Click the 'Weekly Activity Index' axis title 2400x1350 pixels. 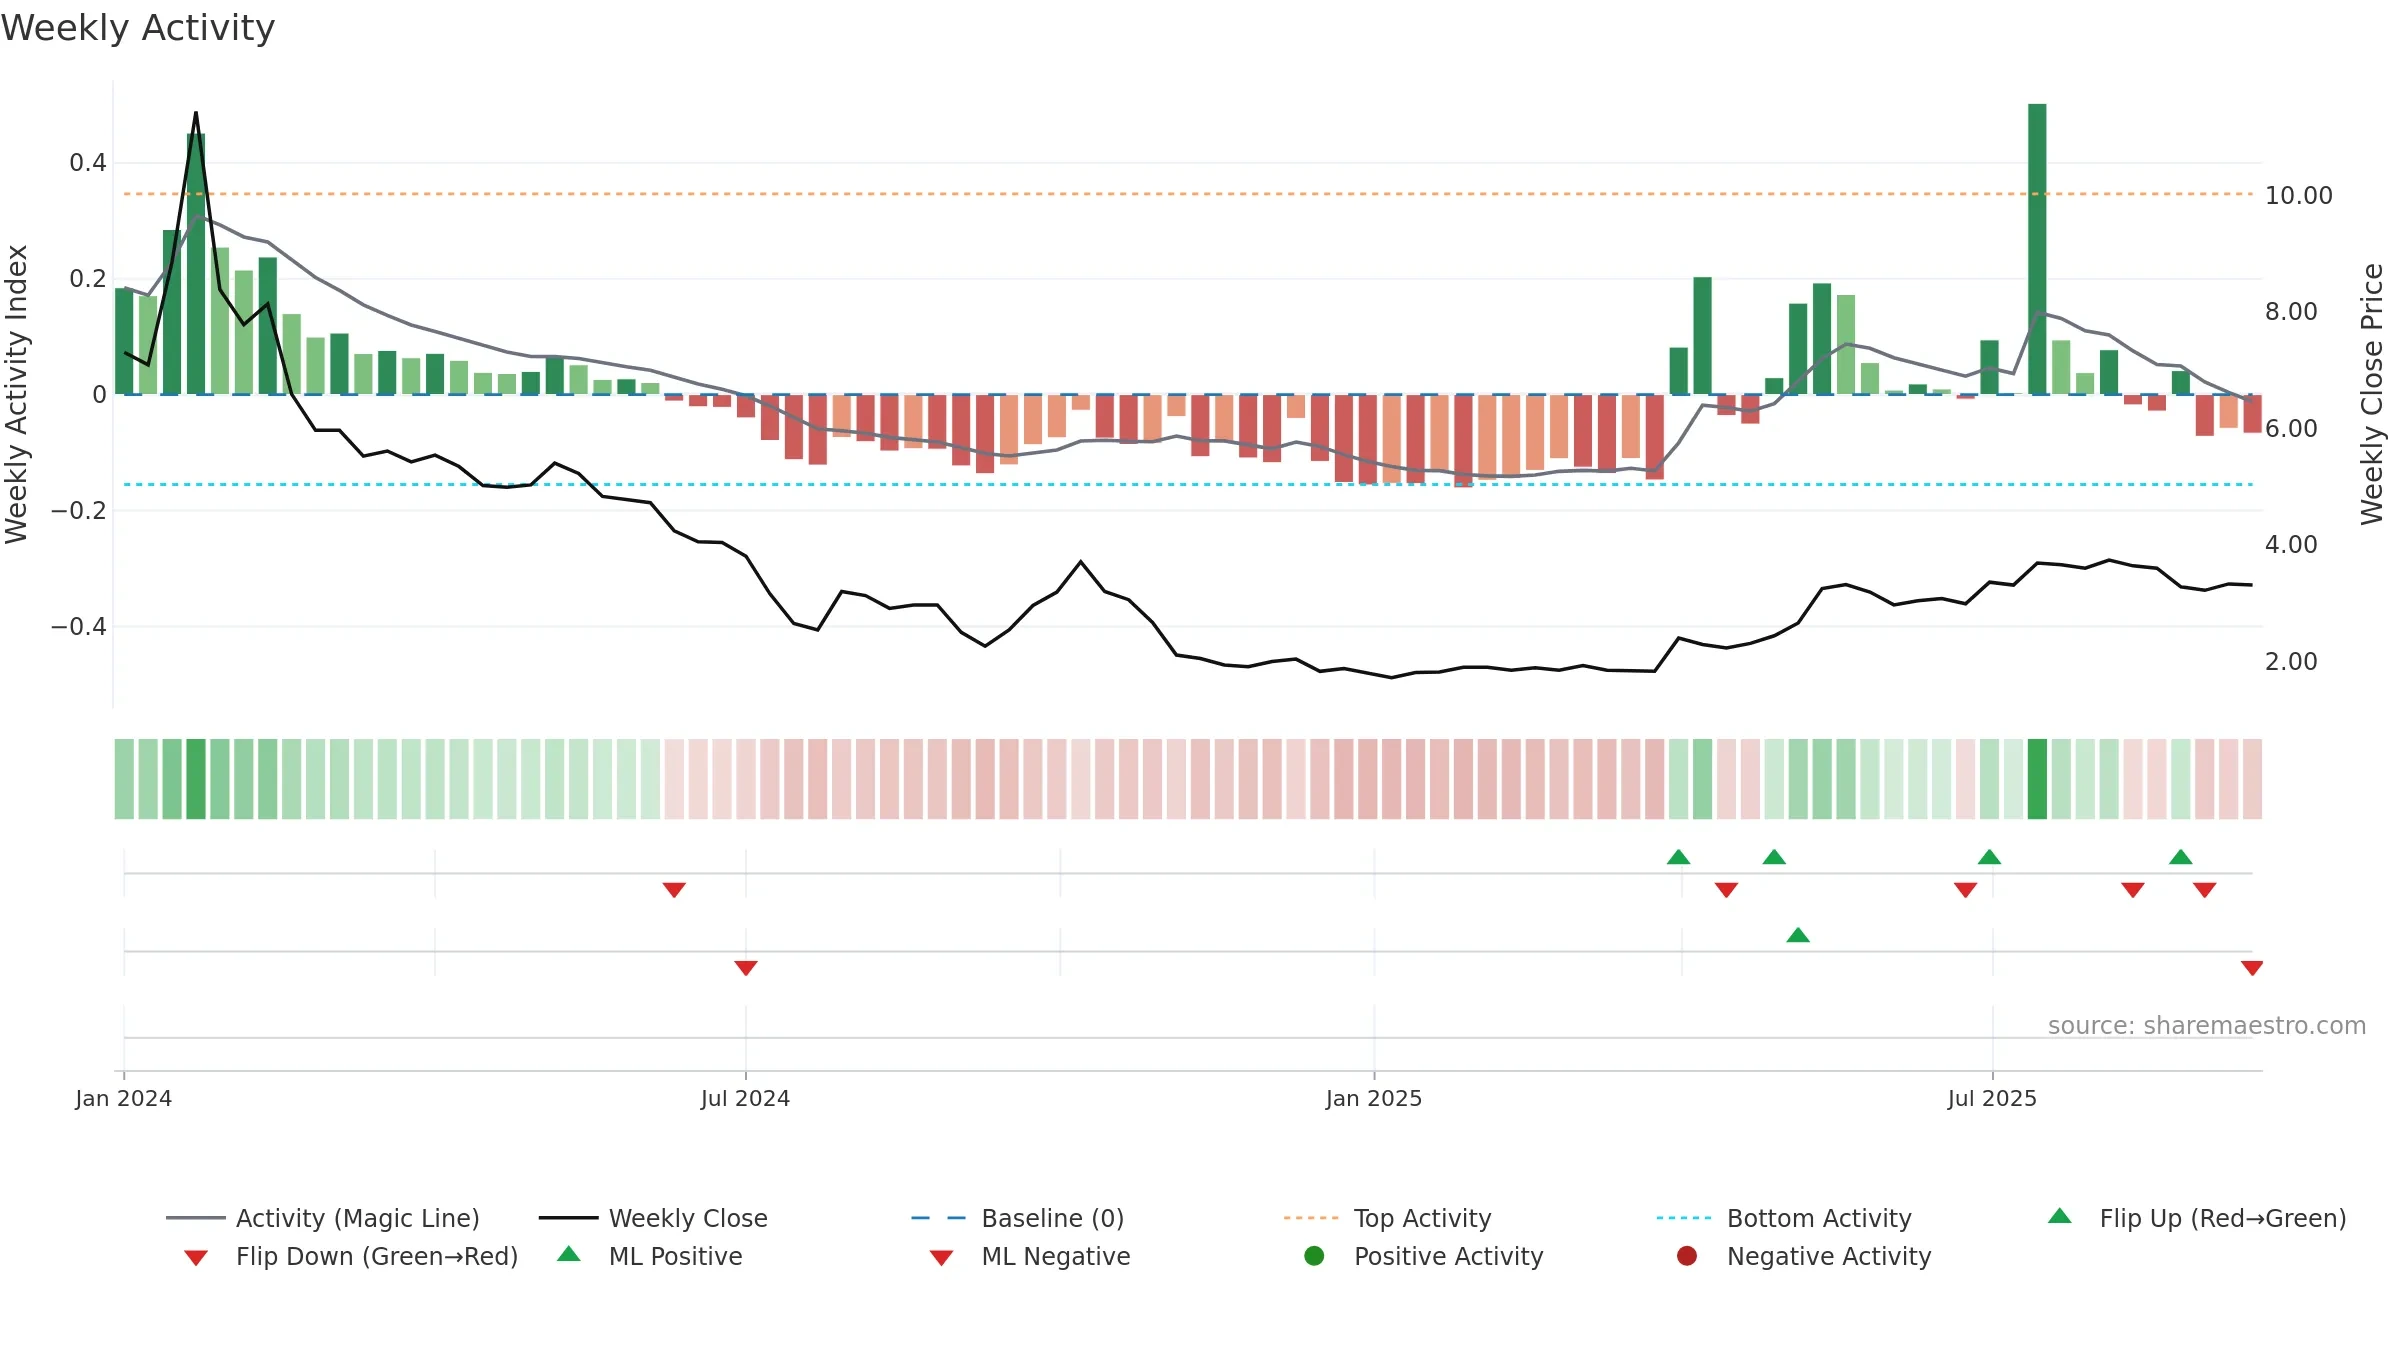coord(16,394)
